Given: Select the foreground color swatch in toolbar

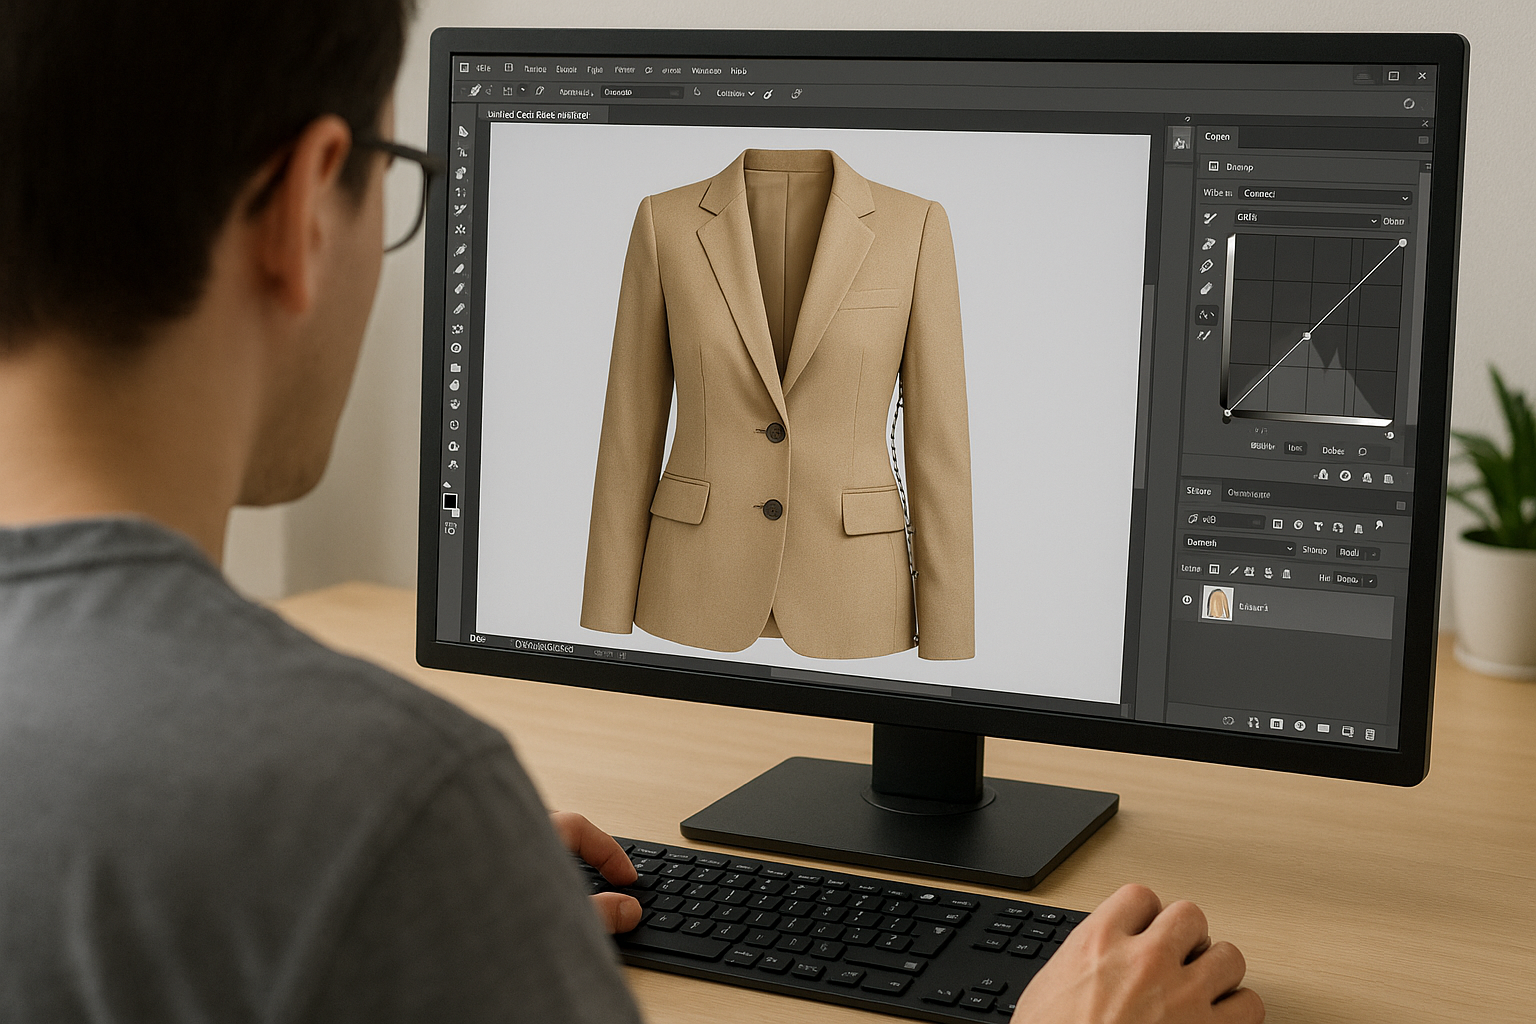Looking at the screenshot, I should click(x=450, y=501).
